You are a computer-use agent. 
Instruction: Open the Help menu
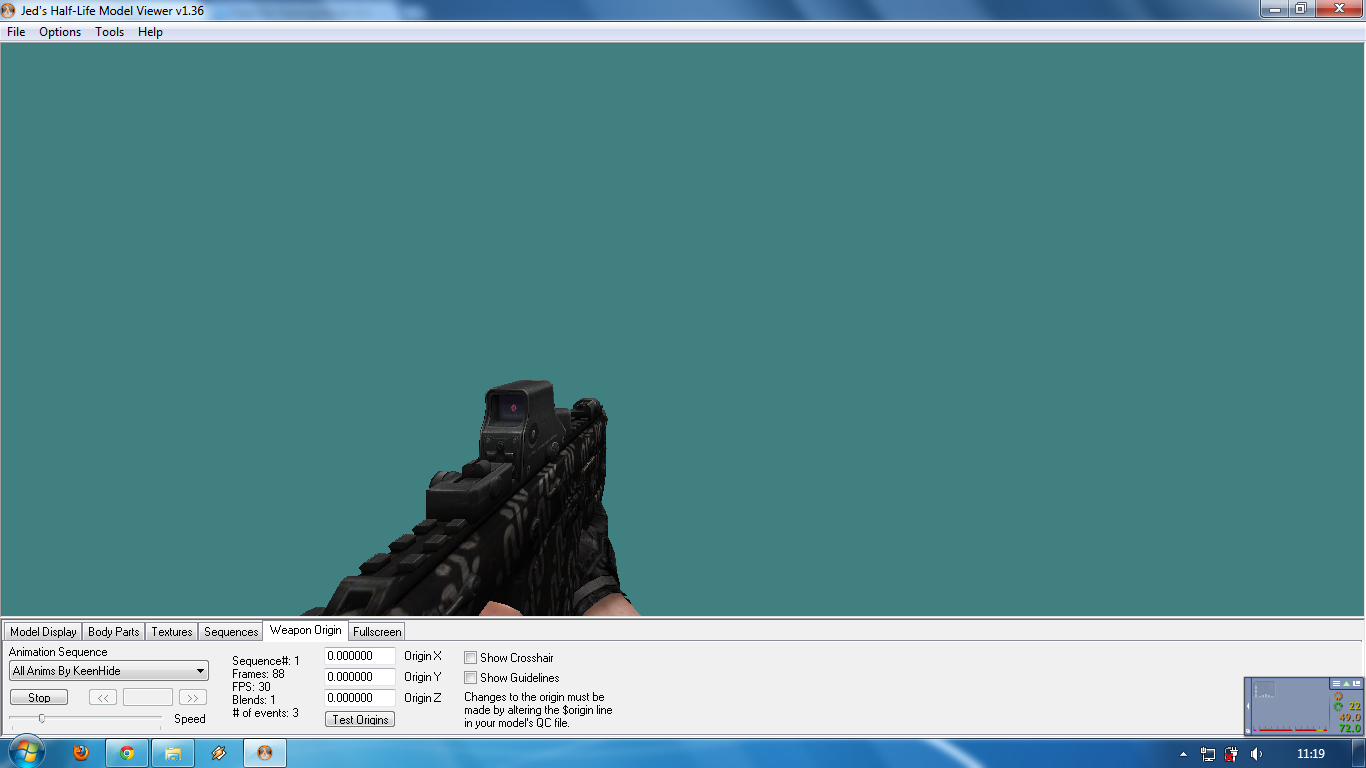click(150, 32)
